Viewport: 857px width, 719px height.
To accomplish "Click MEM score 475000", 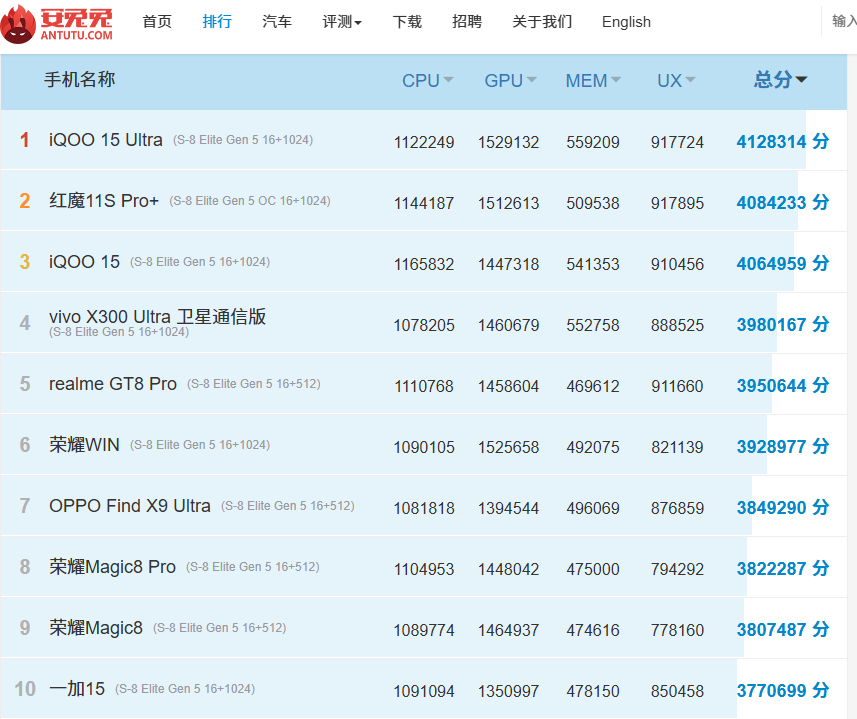I will point(593,569).
